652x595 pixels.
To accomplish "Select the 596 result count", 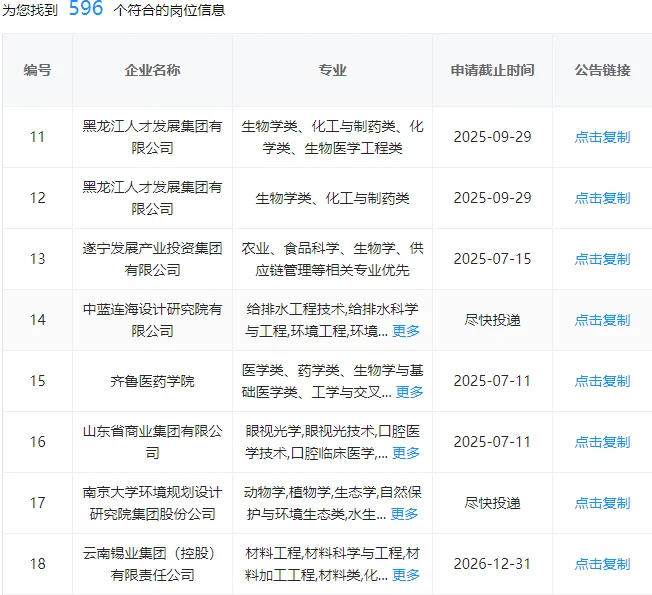I will (x=86, y=8).
